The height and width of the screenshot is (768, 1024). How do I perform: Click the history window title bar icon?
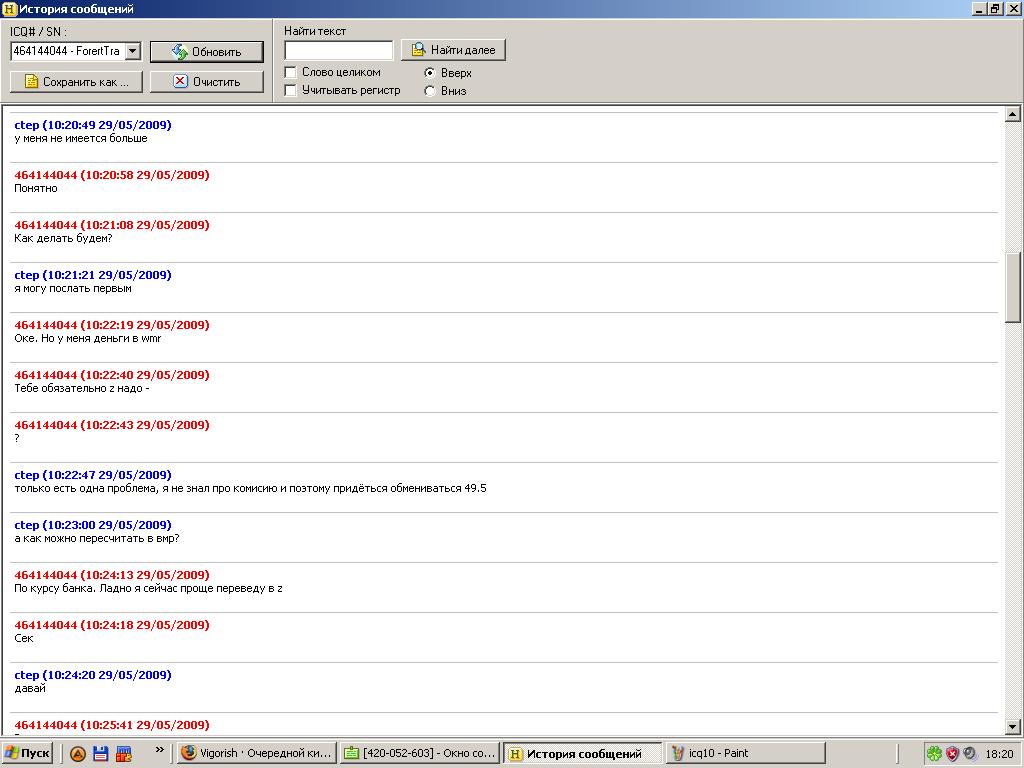click(x=9, y=9)
